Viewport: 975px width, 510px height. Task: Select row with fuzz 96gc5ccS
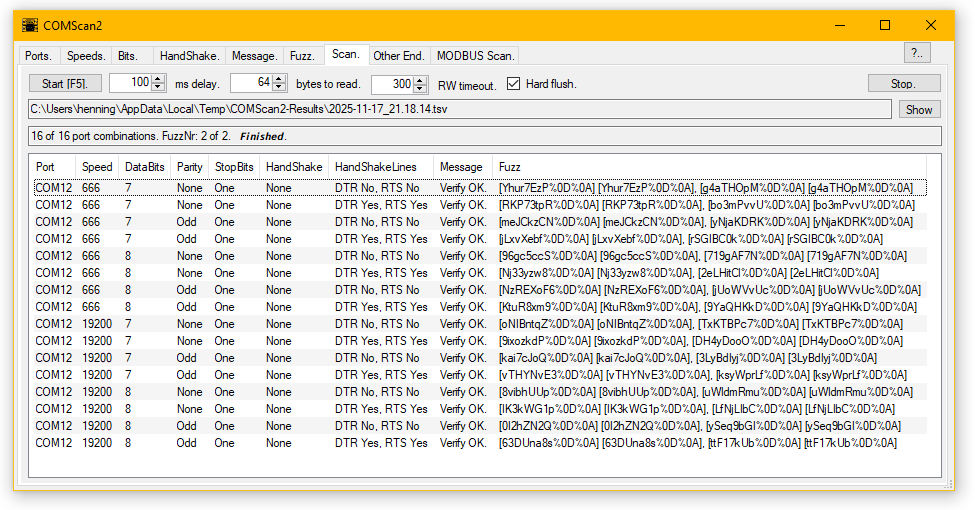480,256
